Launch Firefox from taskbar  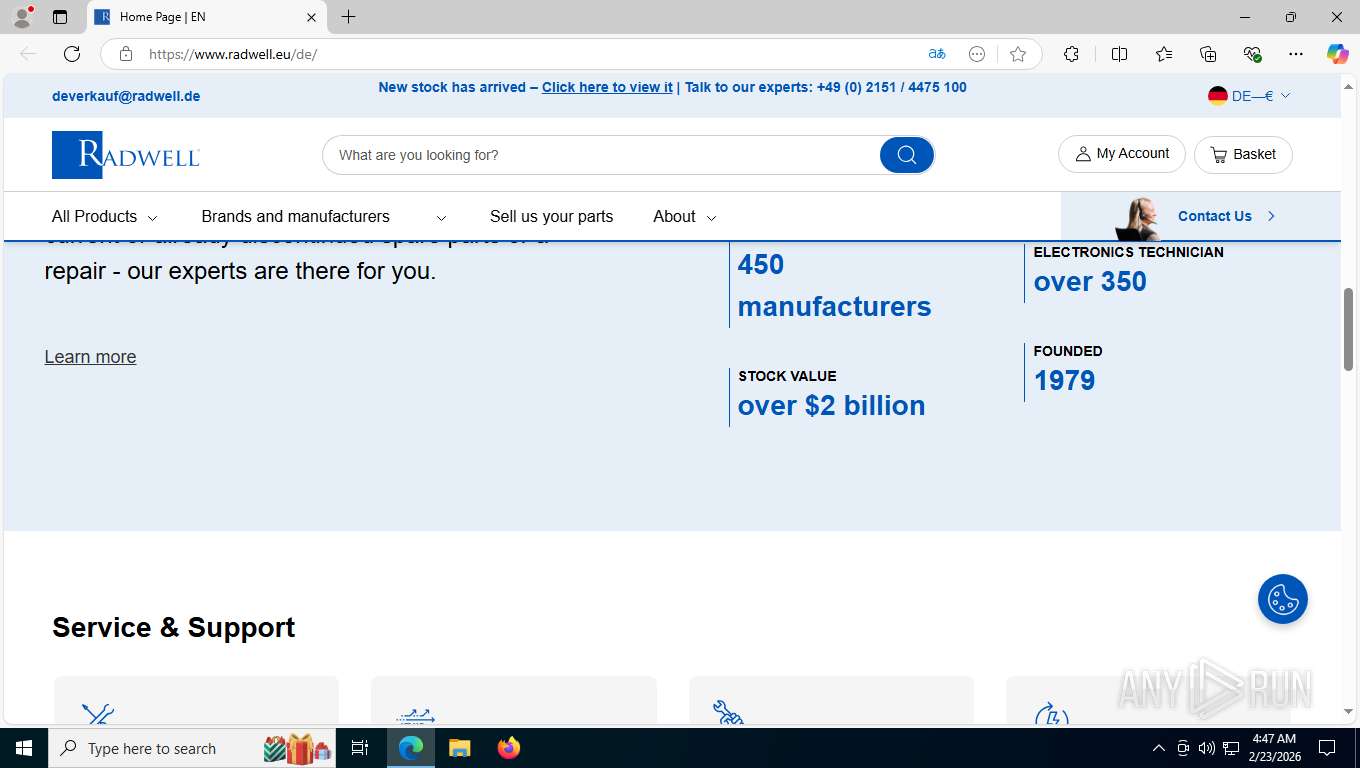pos(509,748)
